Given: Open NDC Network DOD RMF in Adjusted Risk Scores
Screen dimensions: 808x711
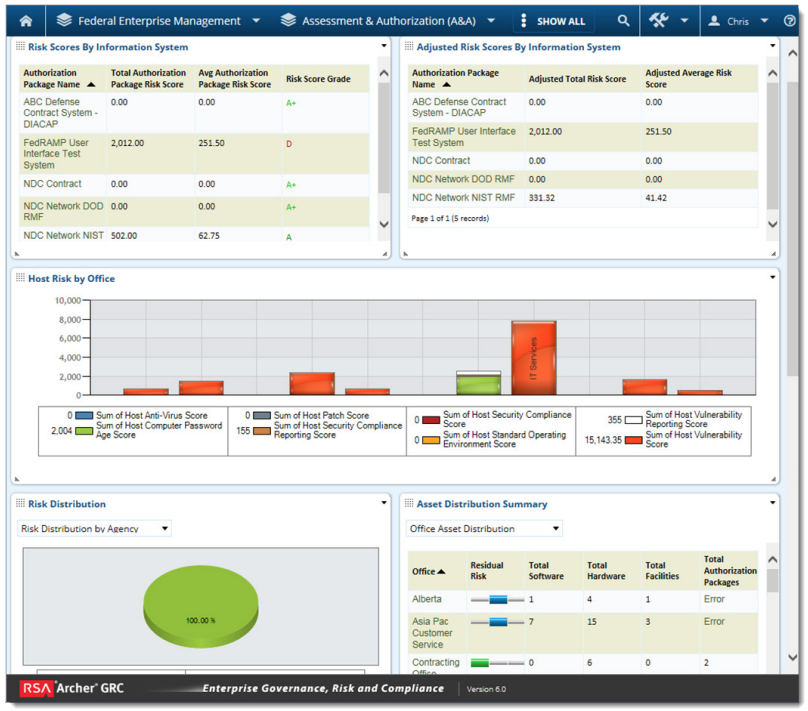Looking at the screenshot, I should click(463, 179).
